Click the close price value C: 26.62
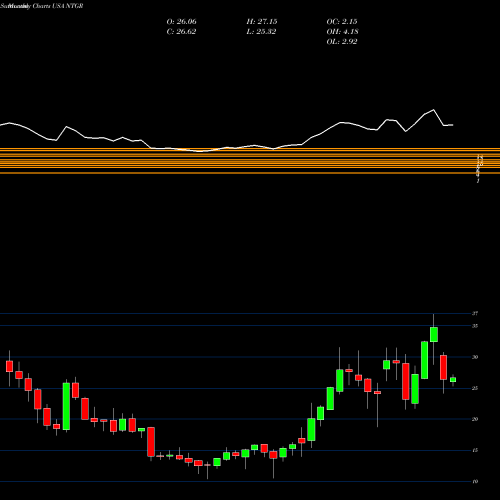500x500 pixels. (x=181, y=32)
